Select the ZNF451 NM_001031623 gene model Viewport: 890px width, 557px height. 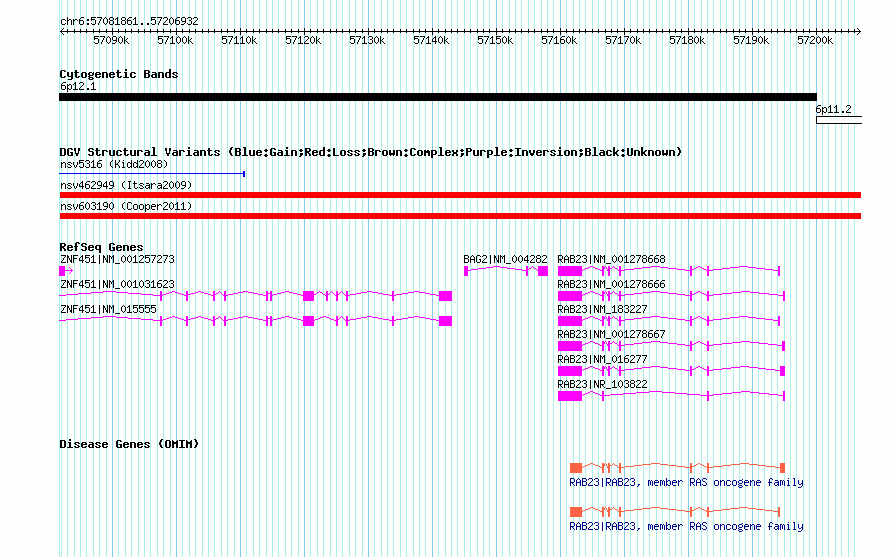click(x=255, y=296)
